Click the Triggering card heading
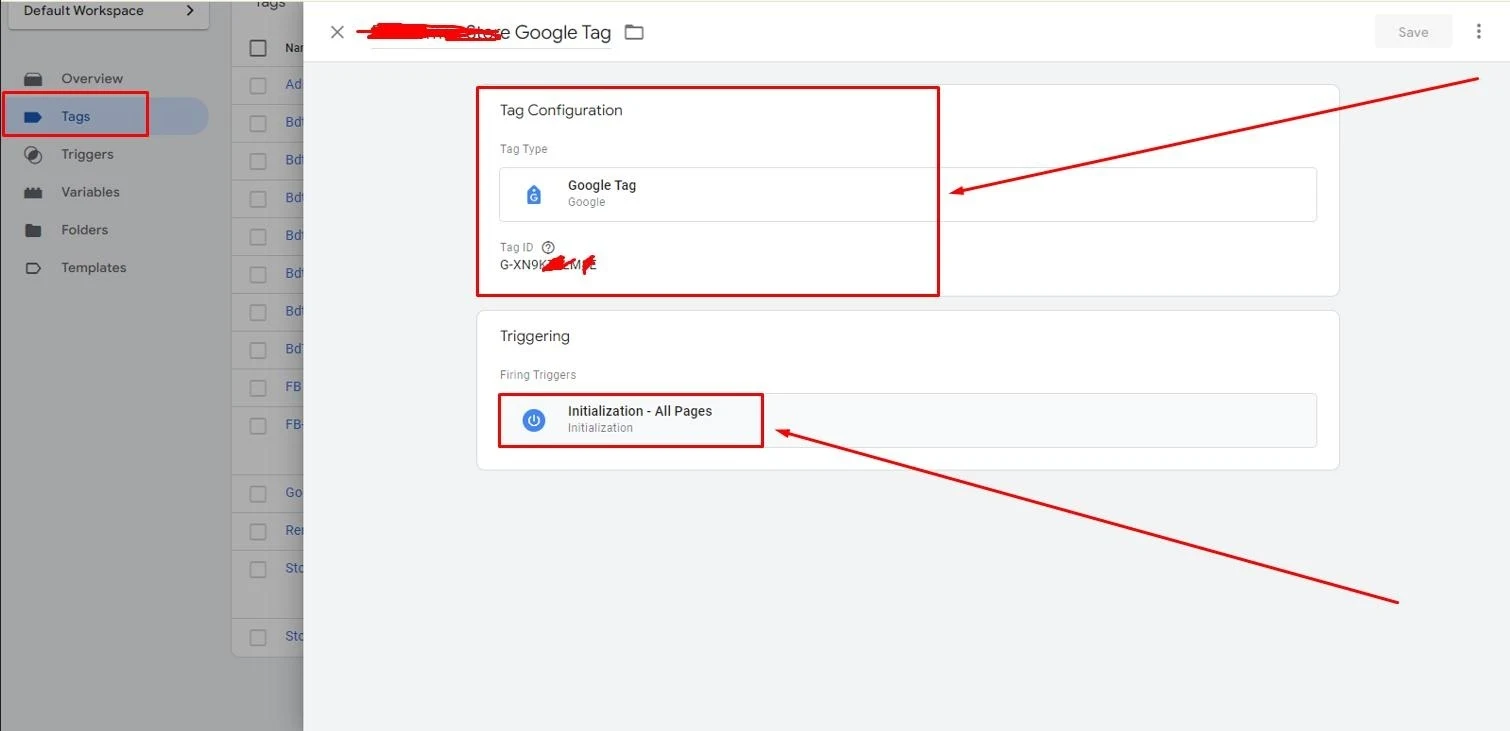The width and height of the screenshot is (1510, 731). tap(535, 336)
